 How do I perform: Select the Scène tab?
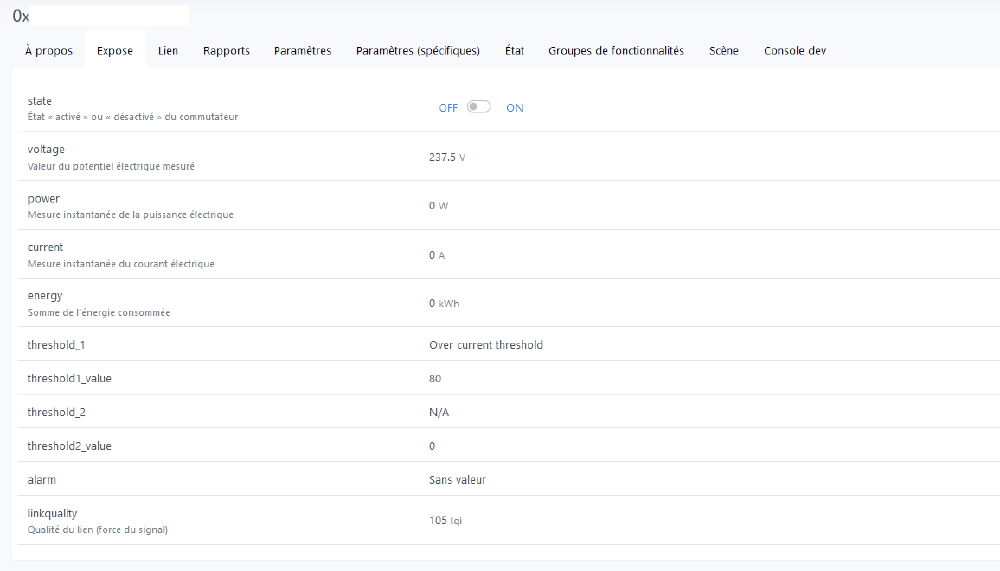coord(724,51)
